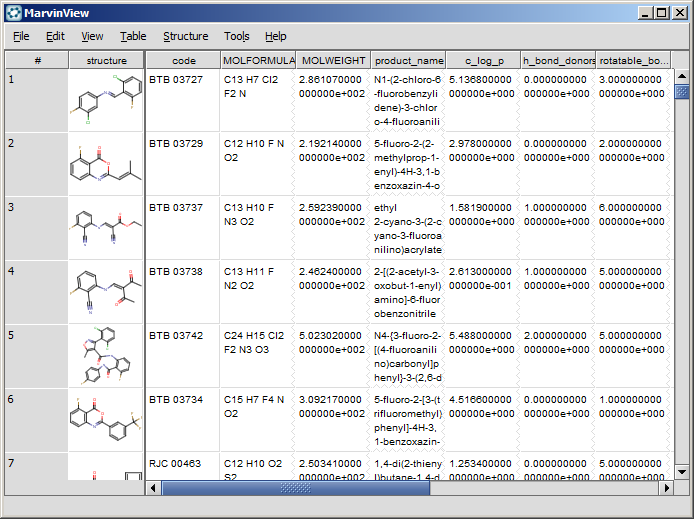
Task: Select the BTB 03729 molecule structure image
Action: (x=107, y=165)
